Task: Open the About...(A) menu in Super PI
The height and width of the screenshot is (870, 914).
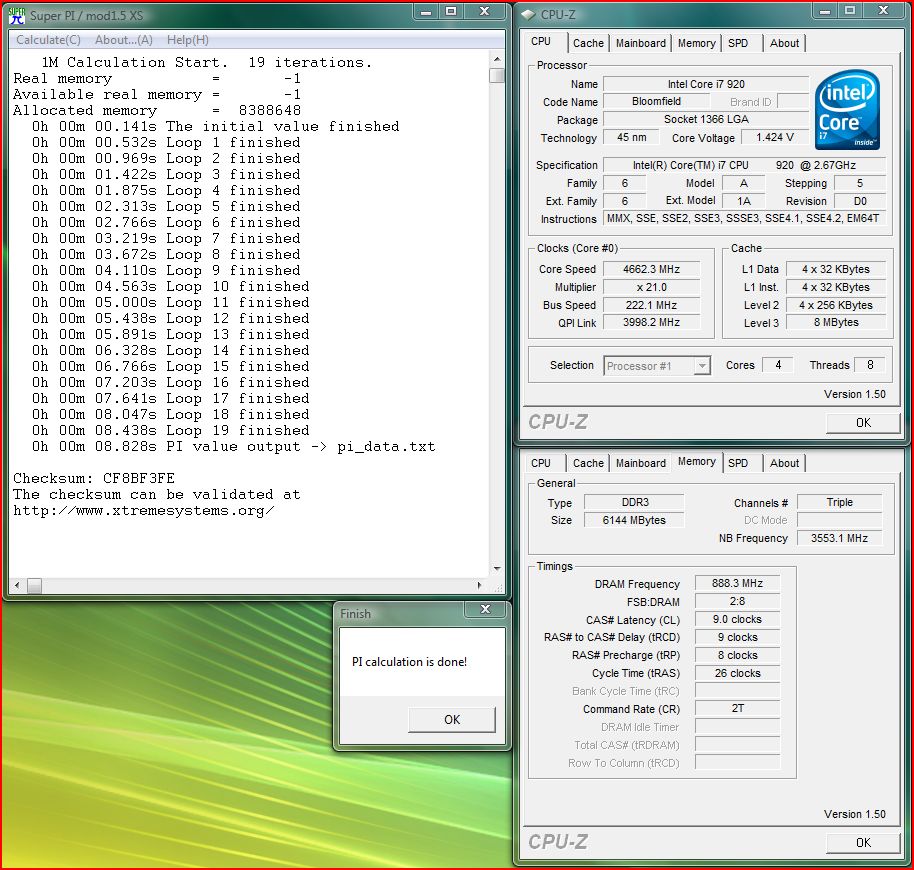Action: [x=124, y=40]
